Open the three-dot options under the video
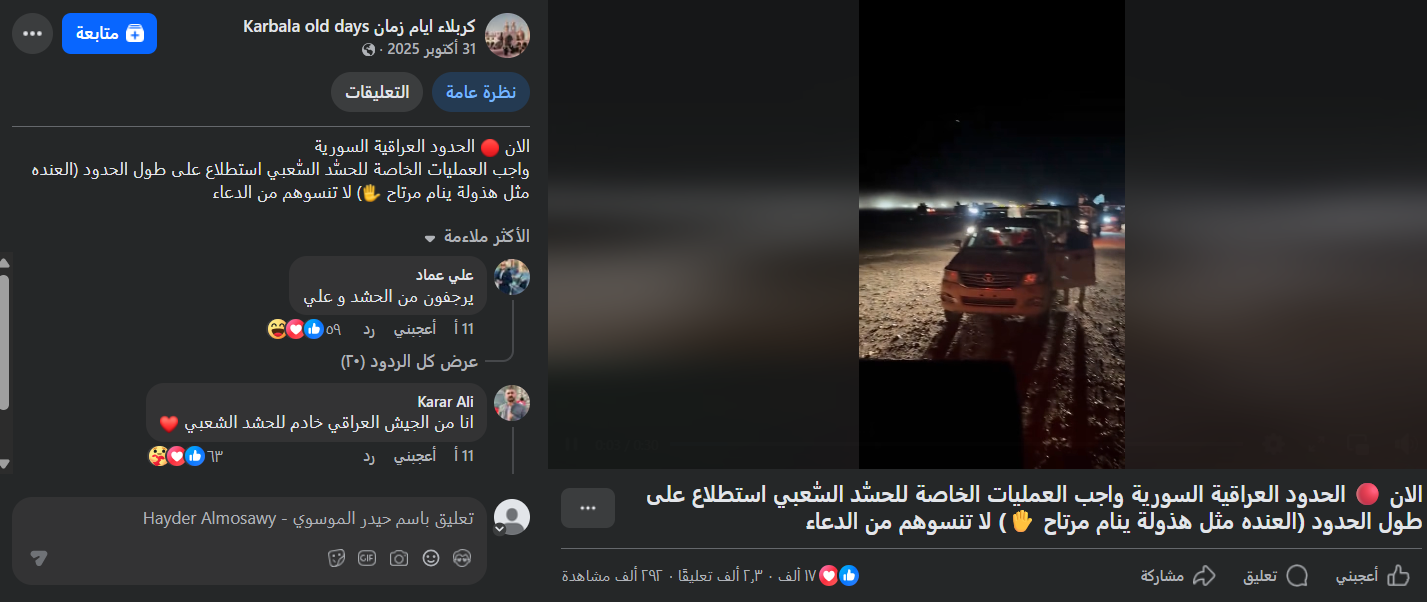 [588, 508]
